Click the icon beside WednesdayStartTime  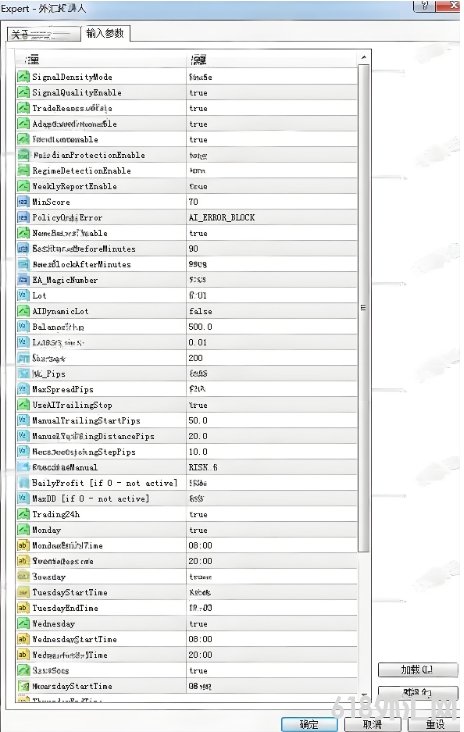(23, 639)
